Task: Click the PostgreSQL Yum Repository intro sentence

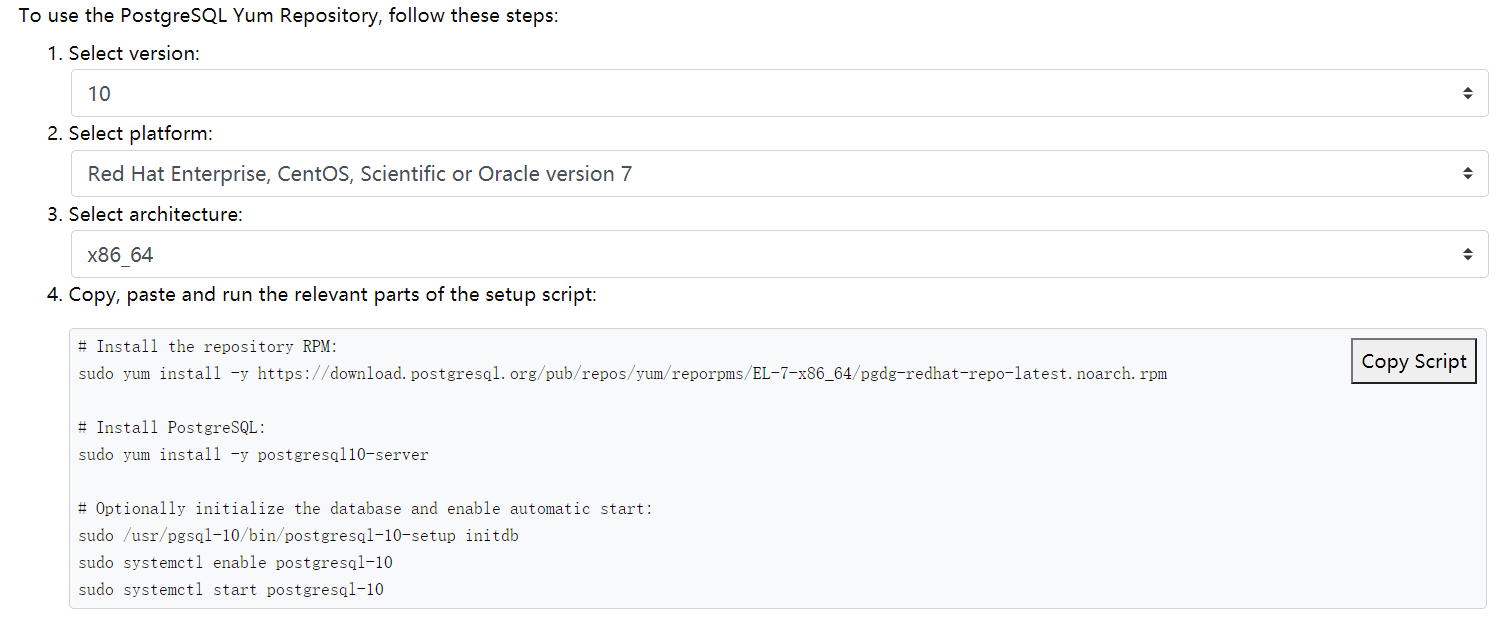Action: tap(288, 17)
